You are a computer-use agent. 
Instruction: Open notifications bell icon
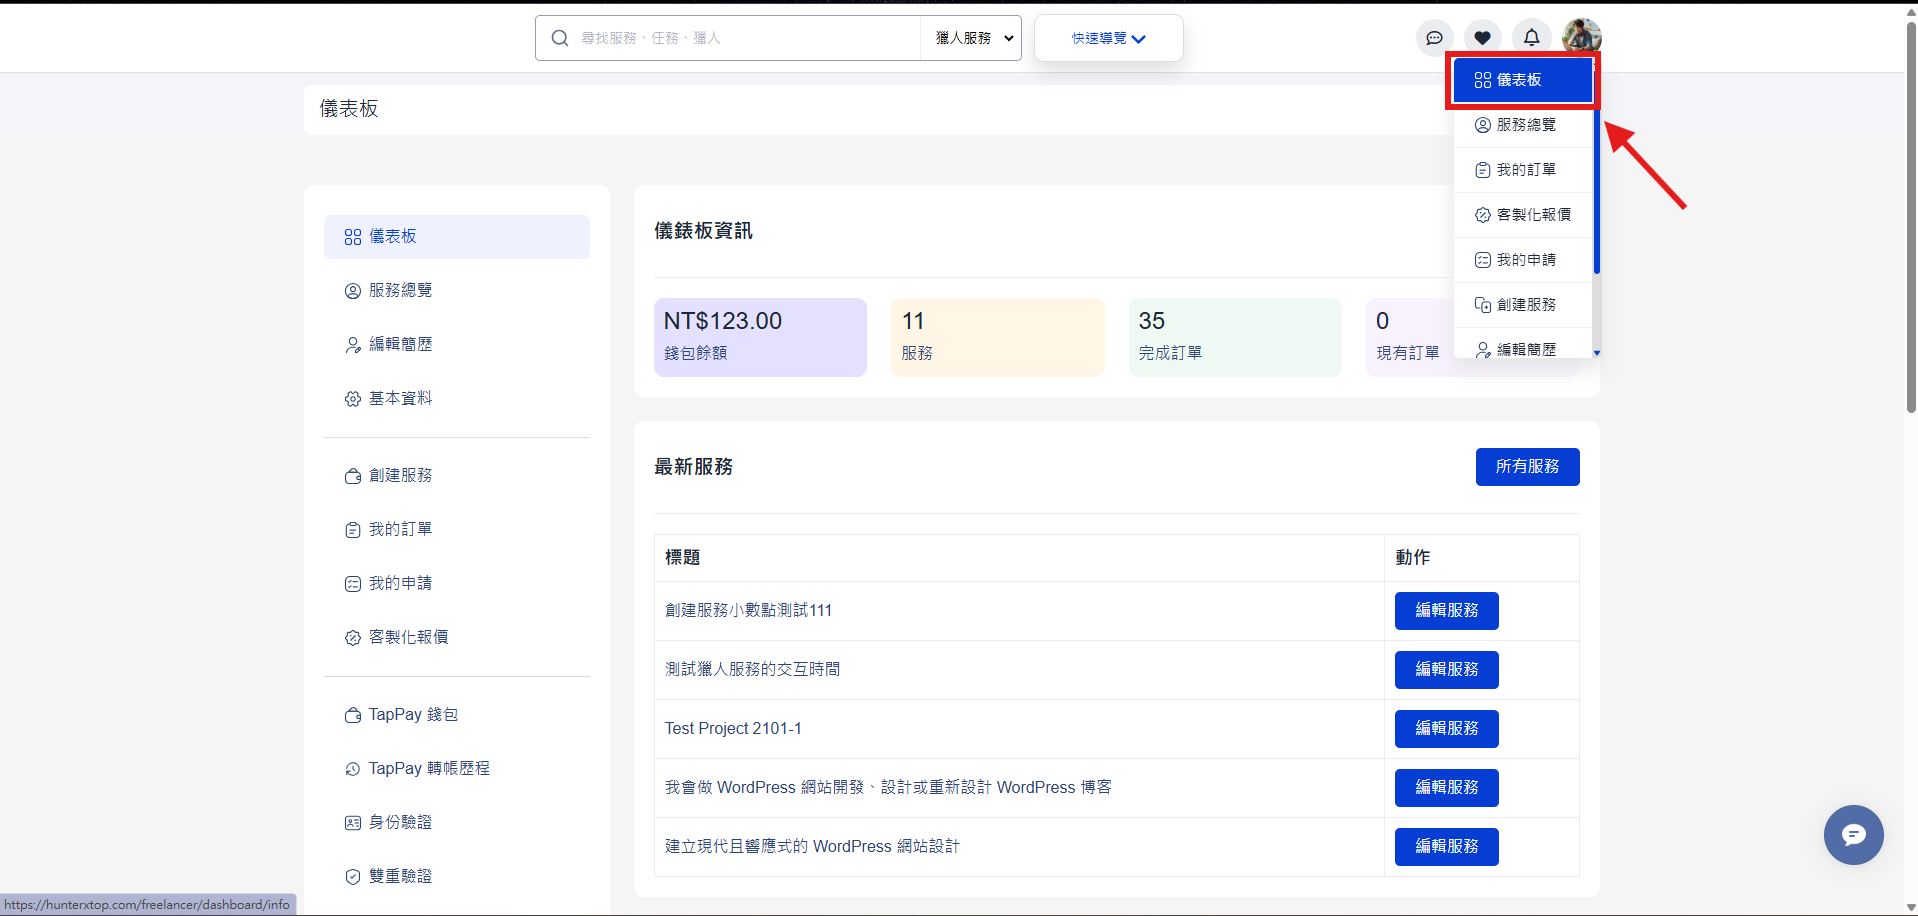1531,38
